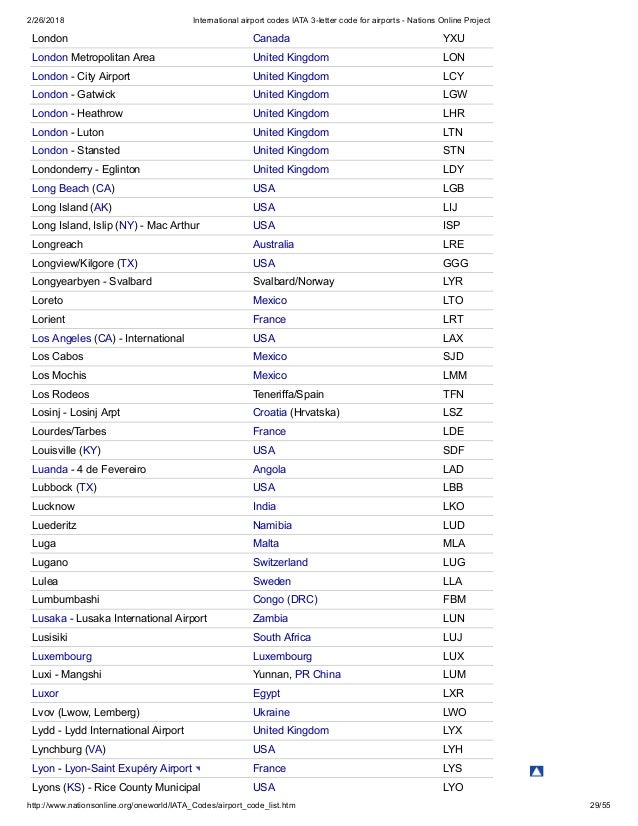Image resolution: width=638 pixels, height=826 pixels.
Task: Click the Ukraine country link
Action: 271,712
